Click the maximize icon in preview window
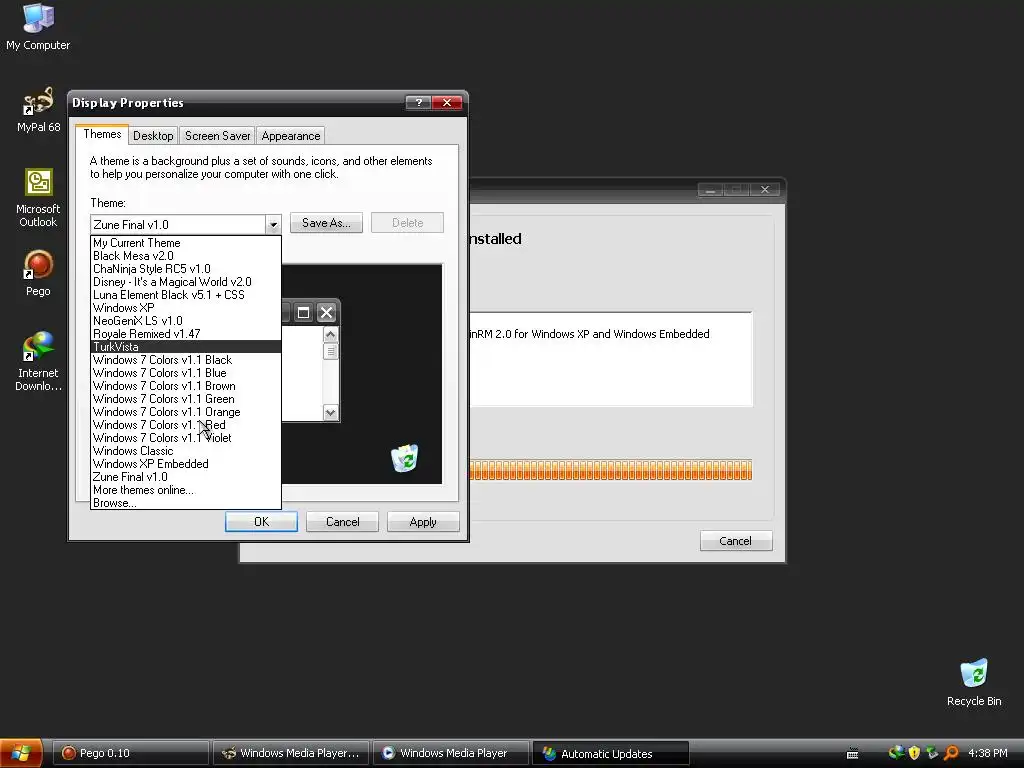 (x=303, y=313)
